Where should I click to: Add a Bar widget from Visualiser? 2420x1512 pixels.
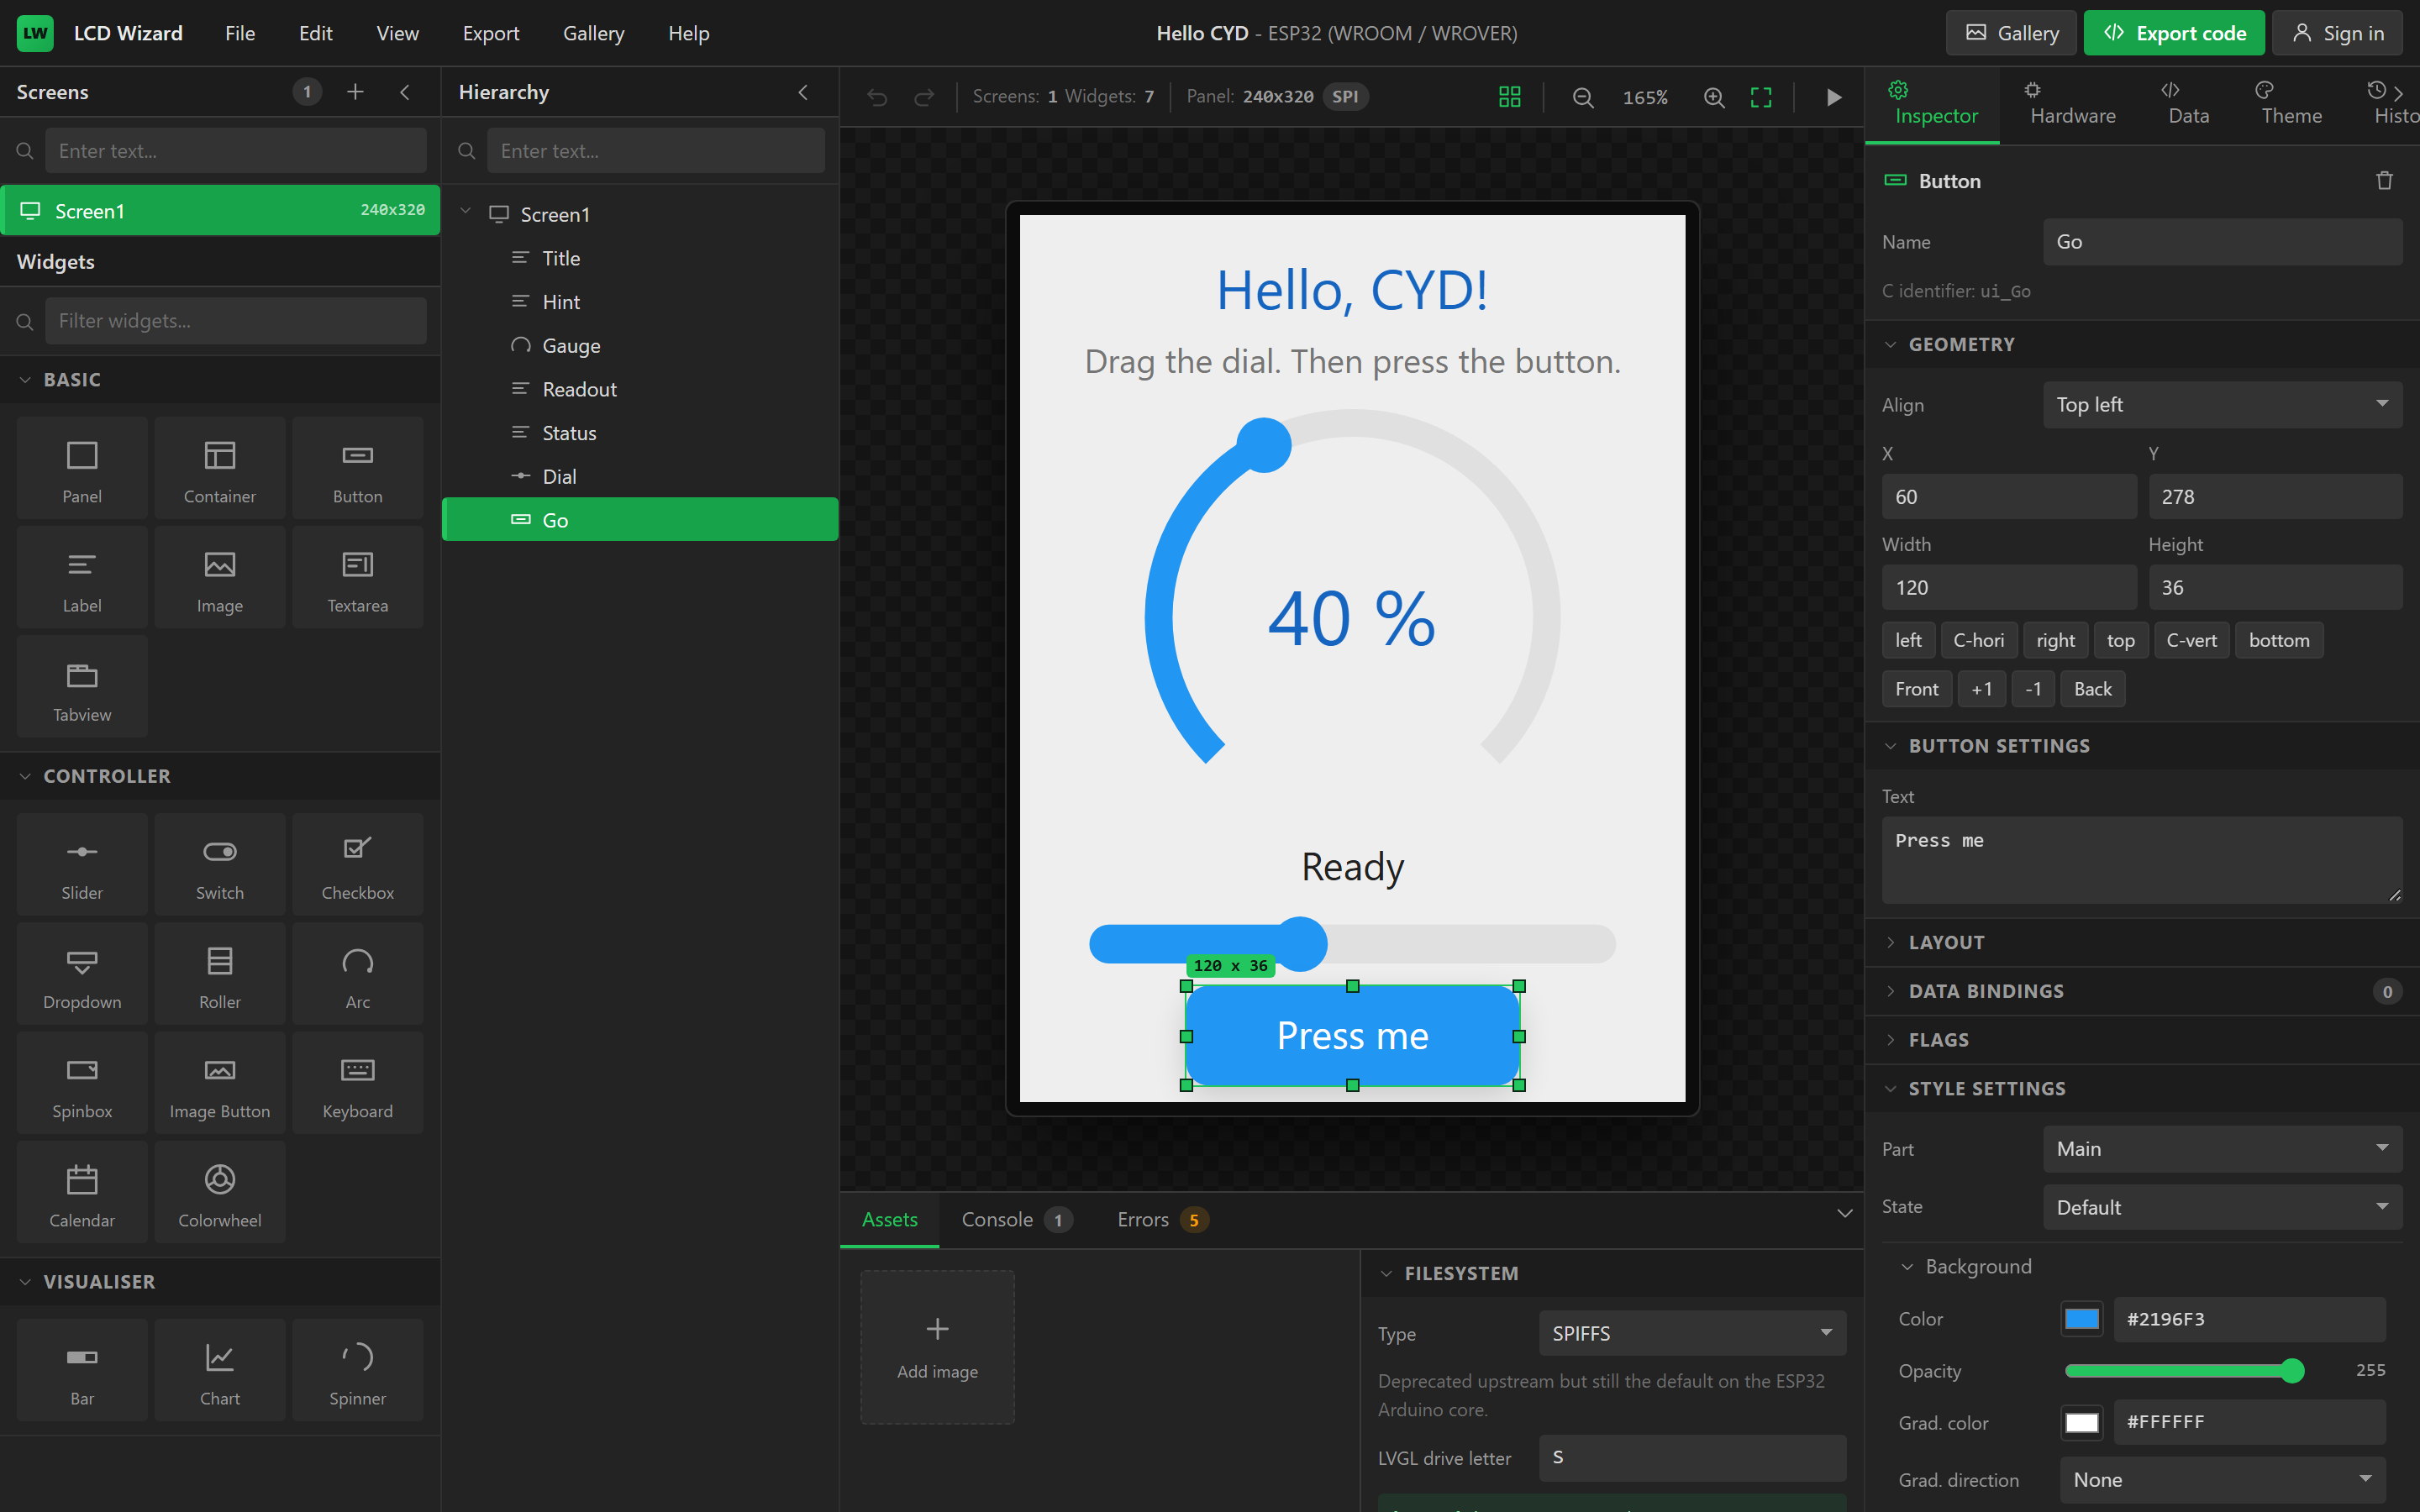(x=82, y=1370)
